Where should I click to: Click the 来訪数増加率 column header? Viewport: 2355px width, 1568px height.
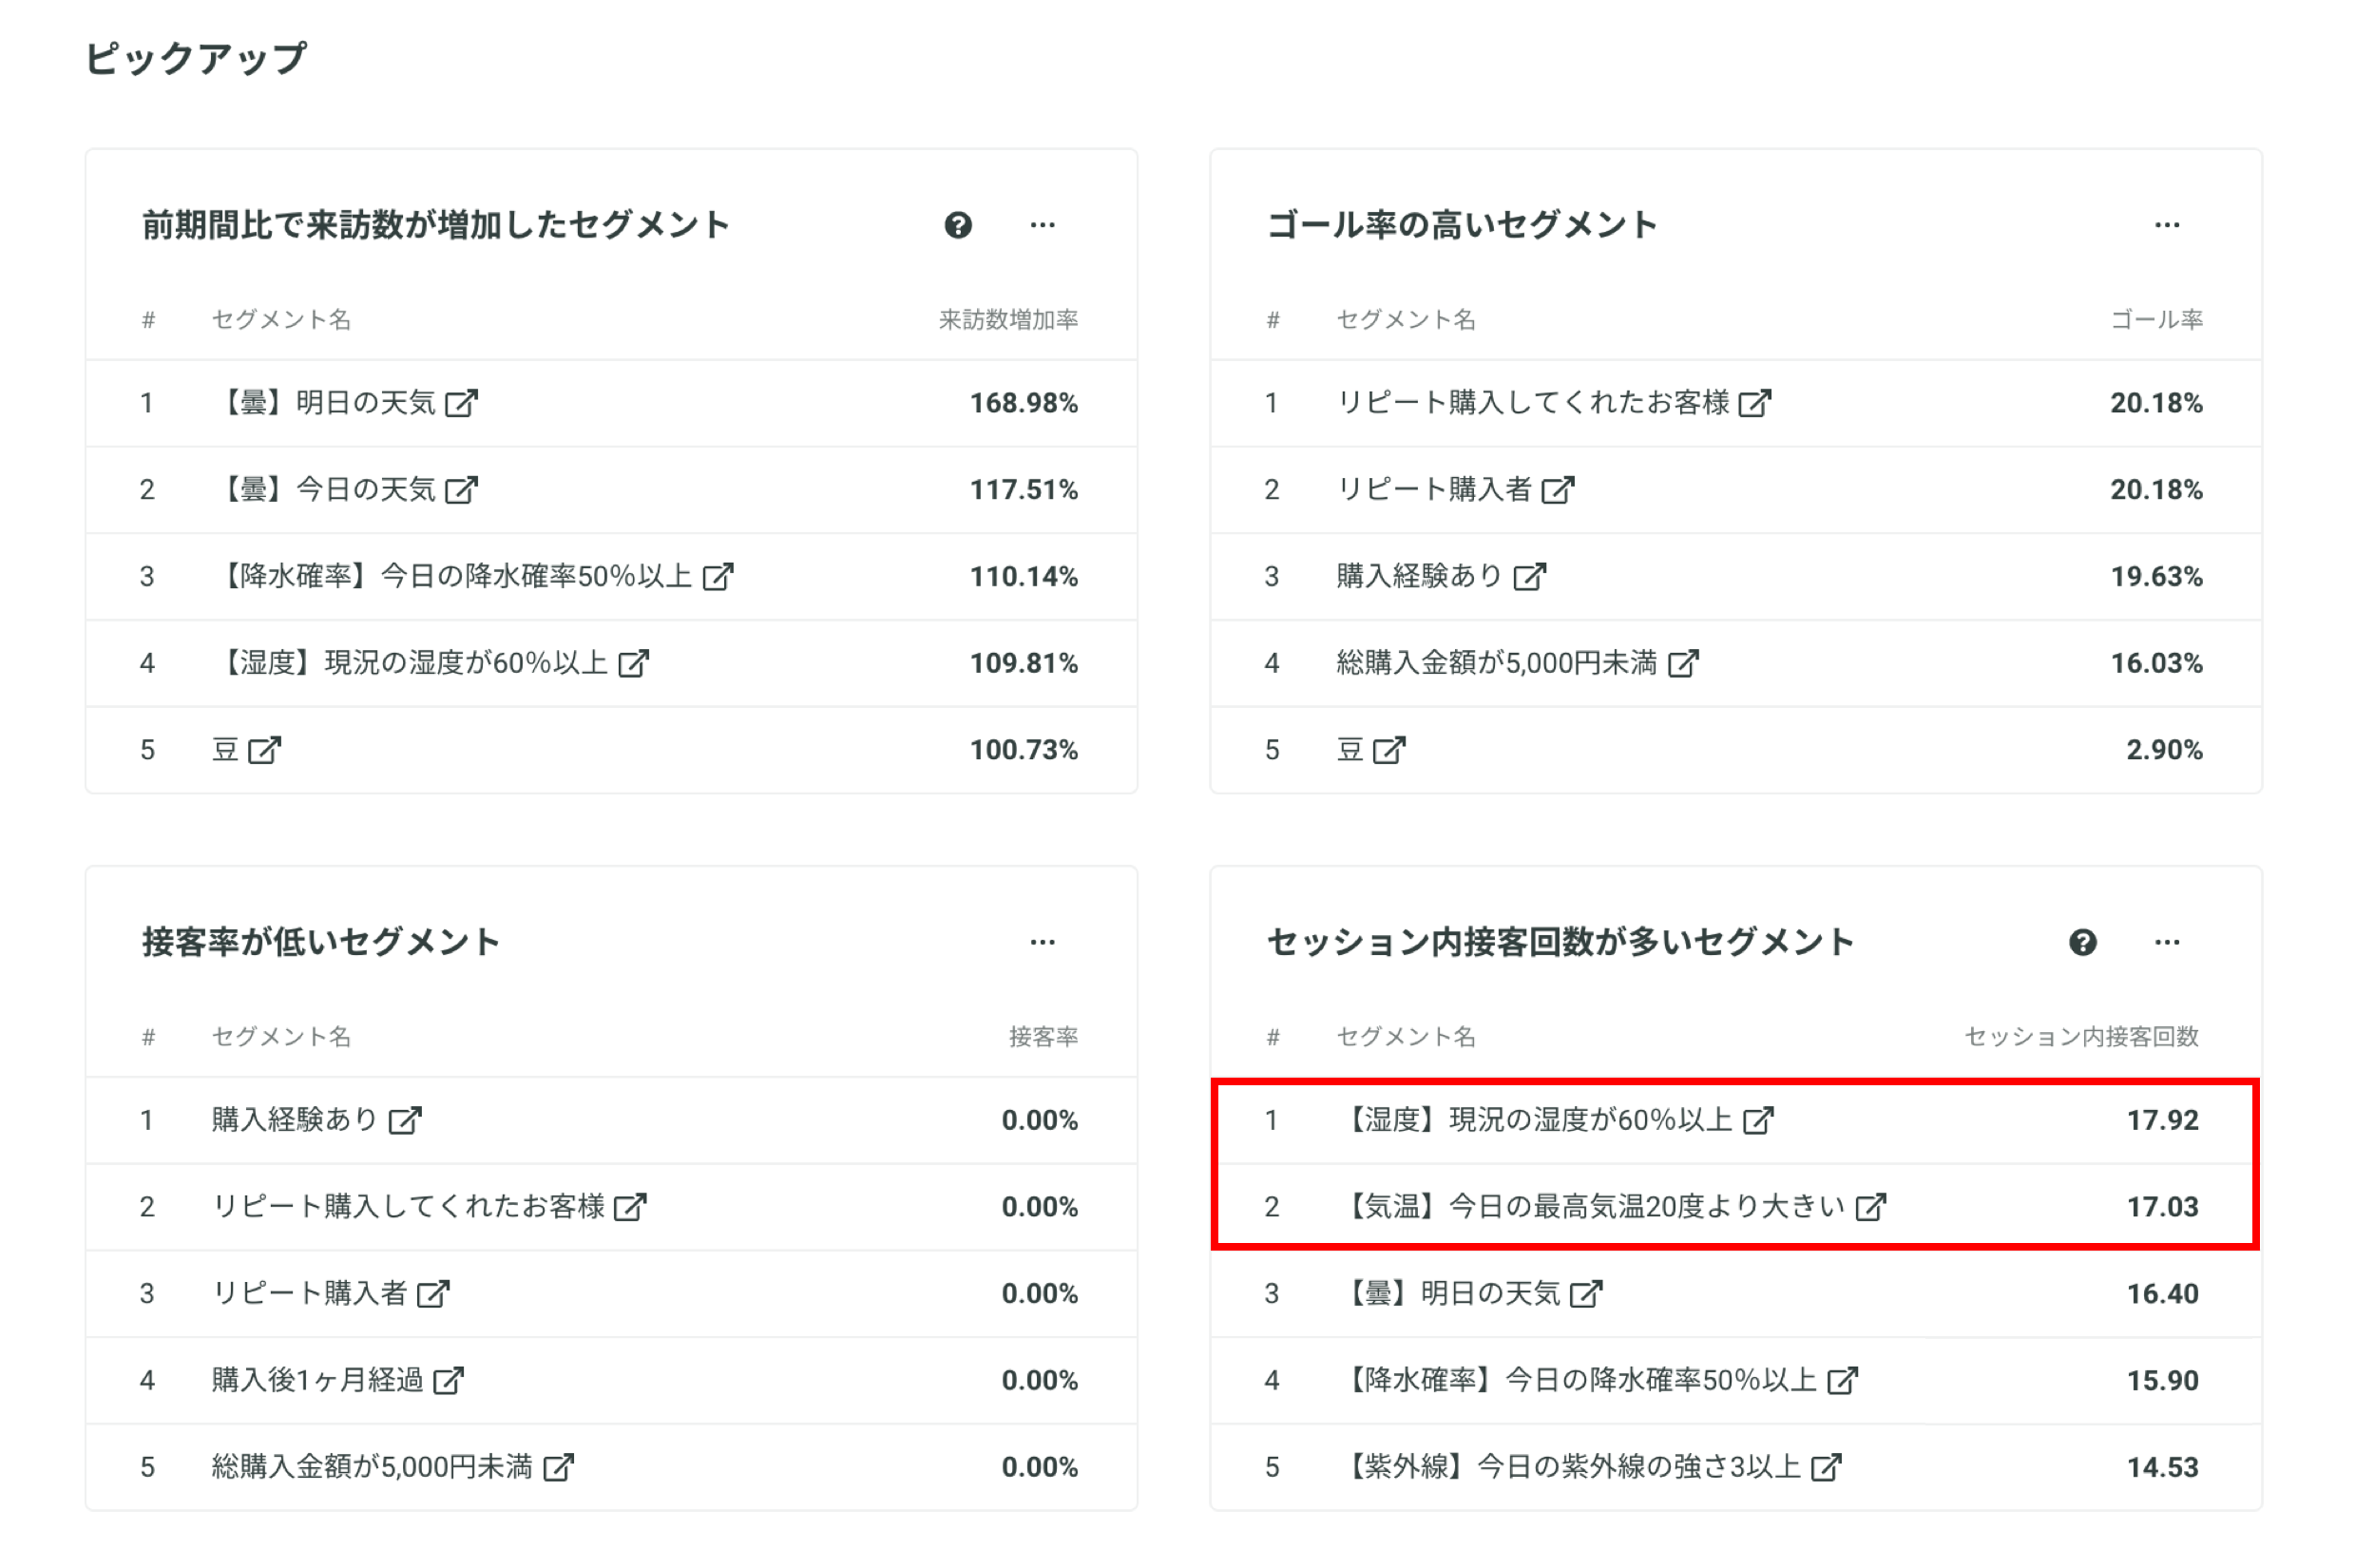coord(1007,320)
